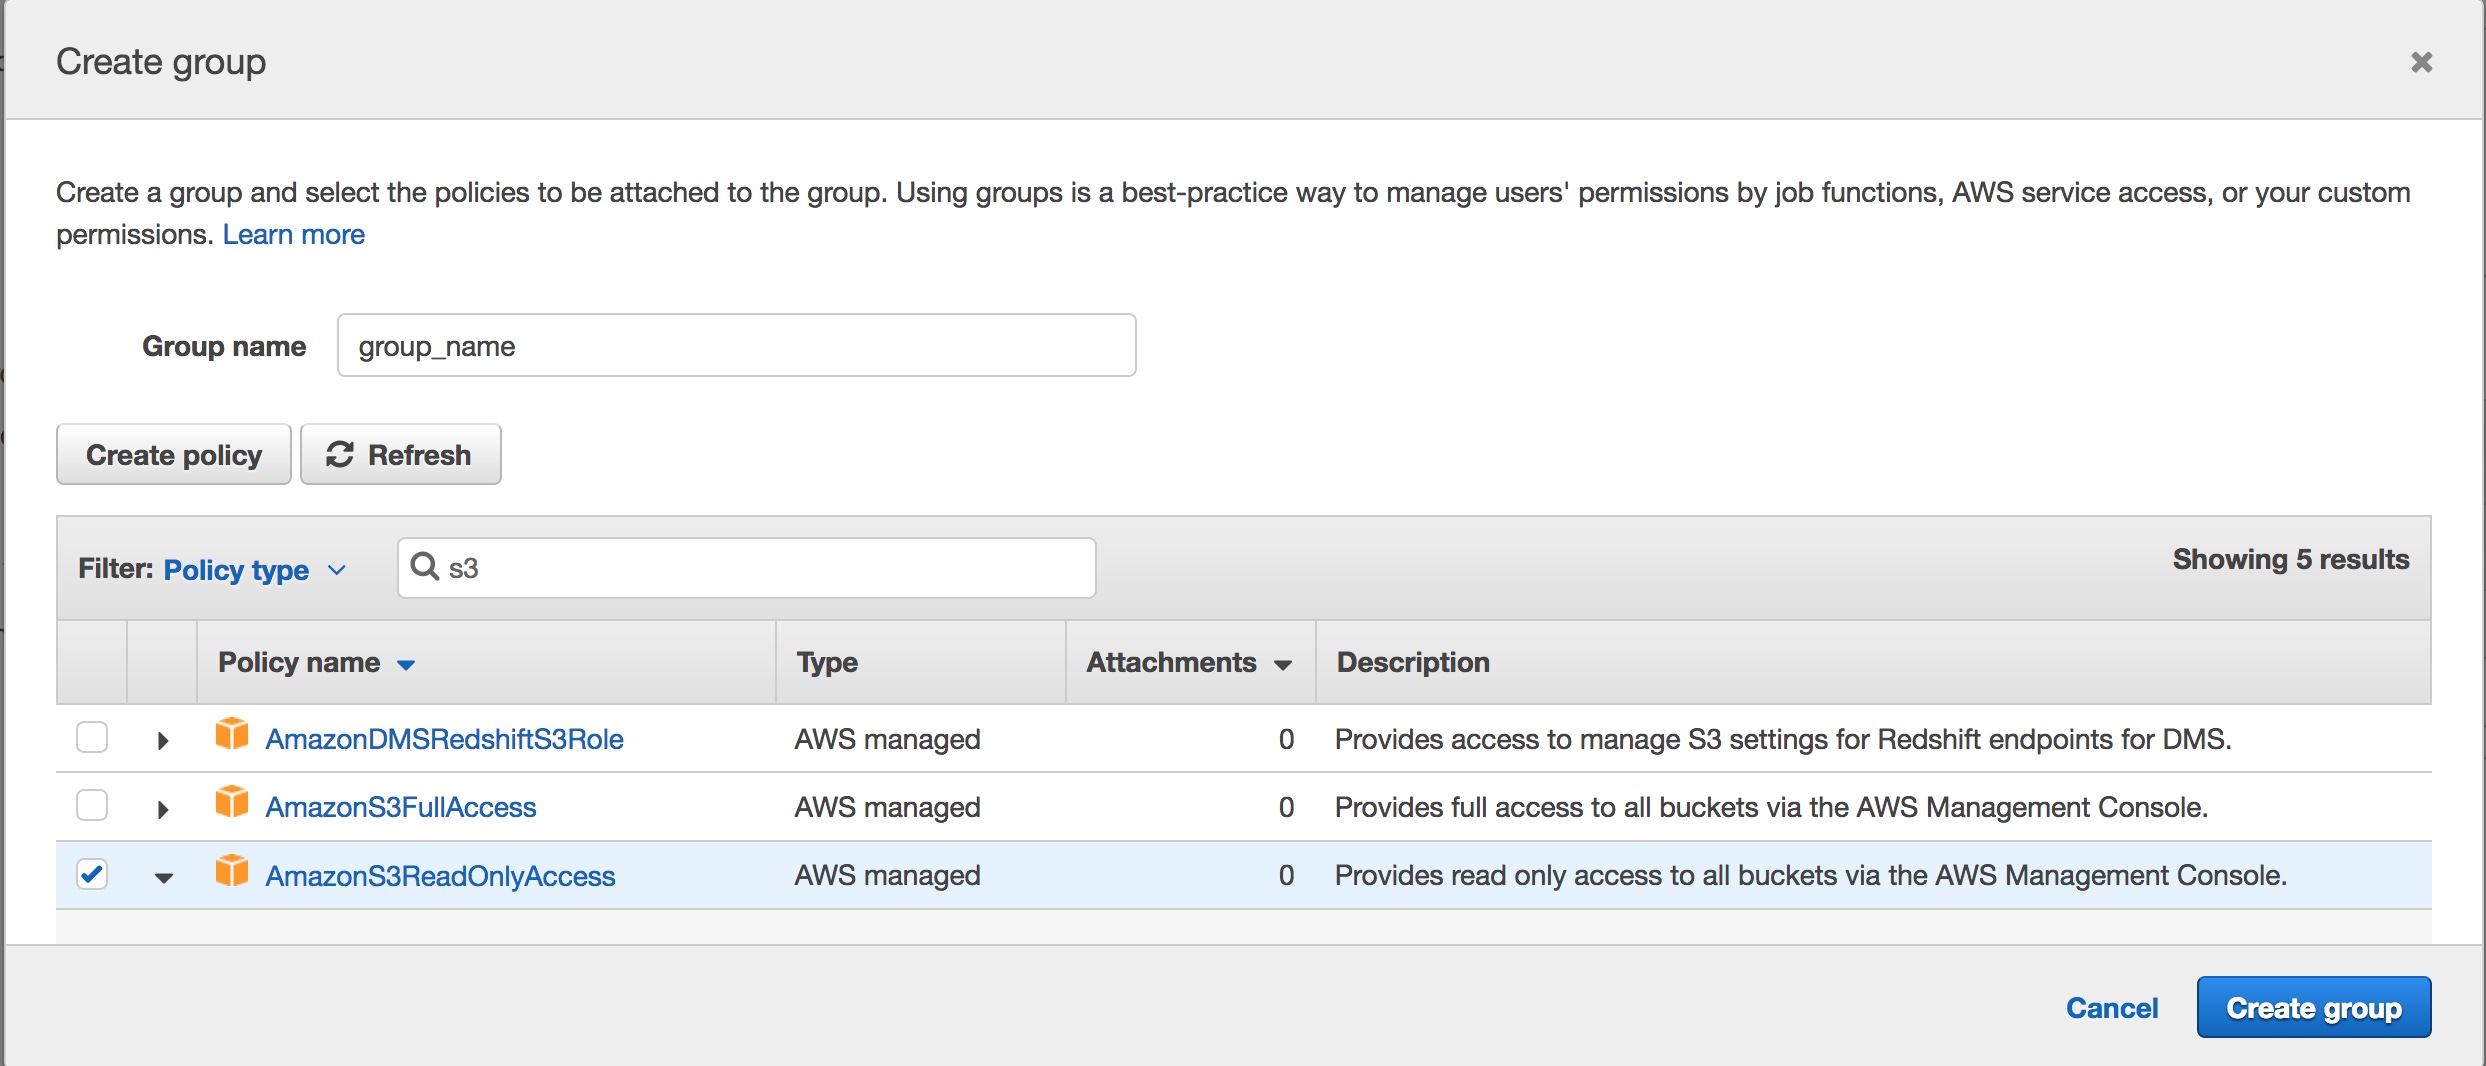The image size is (2486, 1066).
Task: Check the AmazonDMSRedshiftS3Role policy checkbox
Action: [92, 738]
